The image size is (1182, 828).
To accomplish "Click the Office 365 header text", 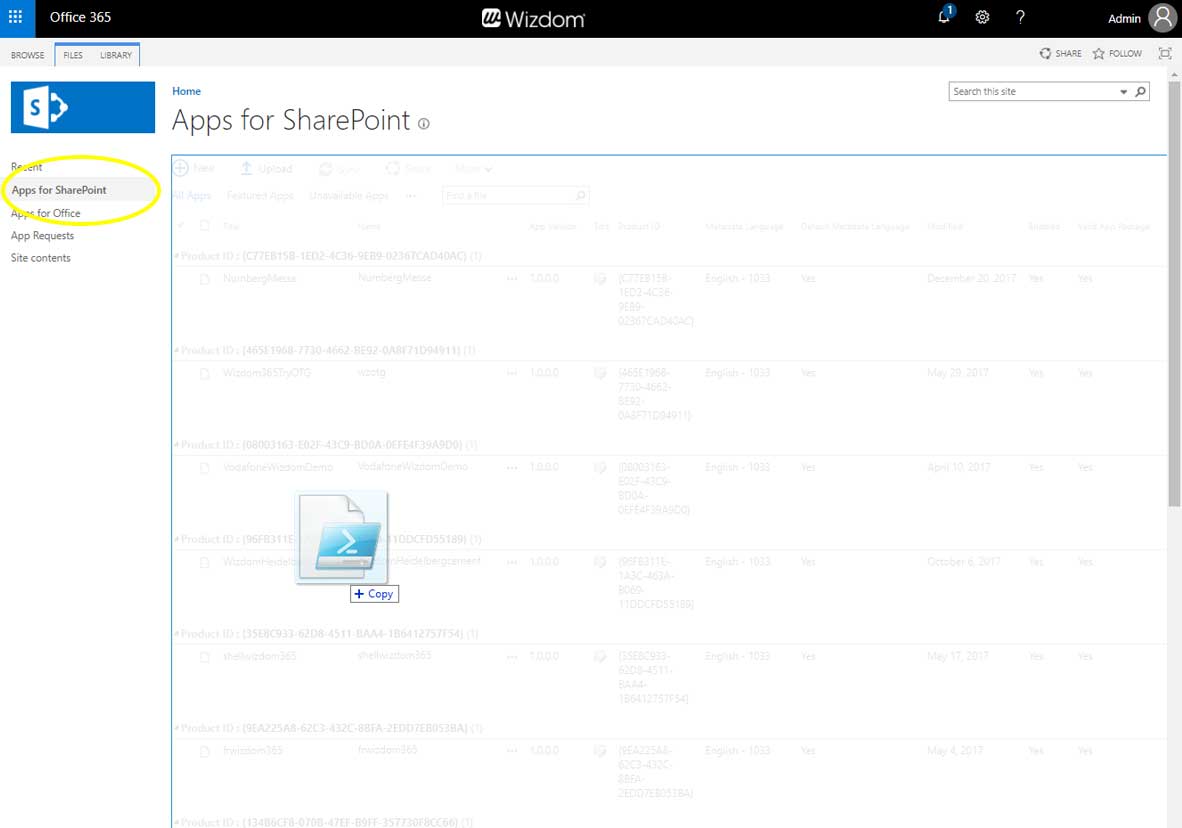I will coord(80,17).
